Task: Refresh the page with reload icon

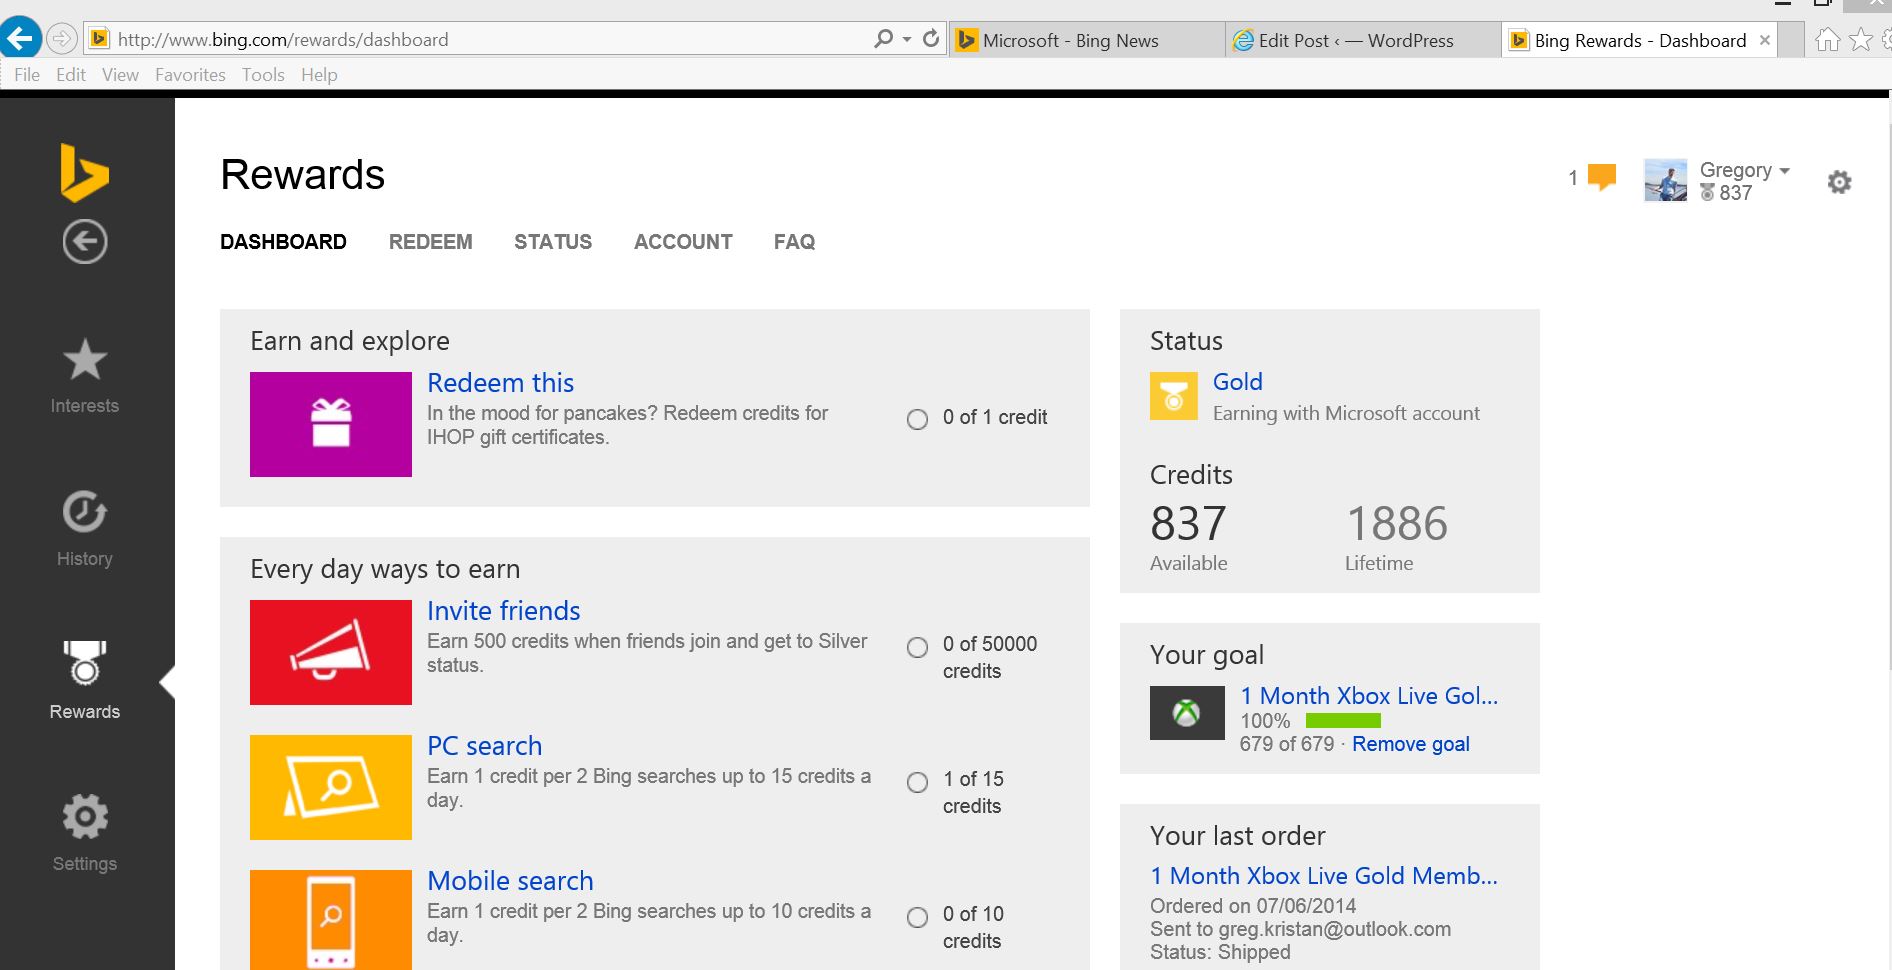Action: (931, 39)
